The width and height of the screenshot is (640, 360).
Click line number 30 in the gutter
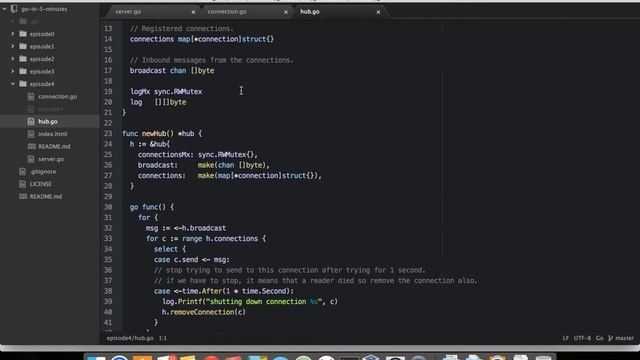tap(108, 207)
